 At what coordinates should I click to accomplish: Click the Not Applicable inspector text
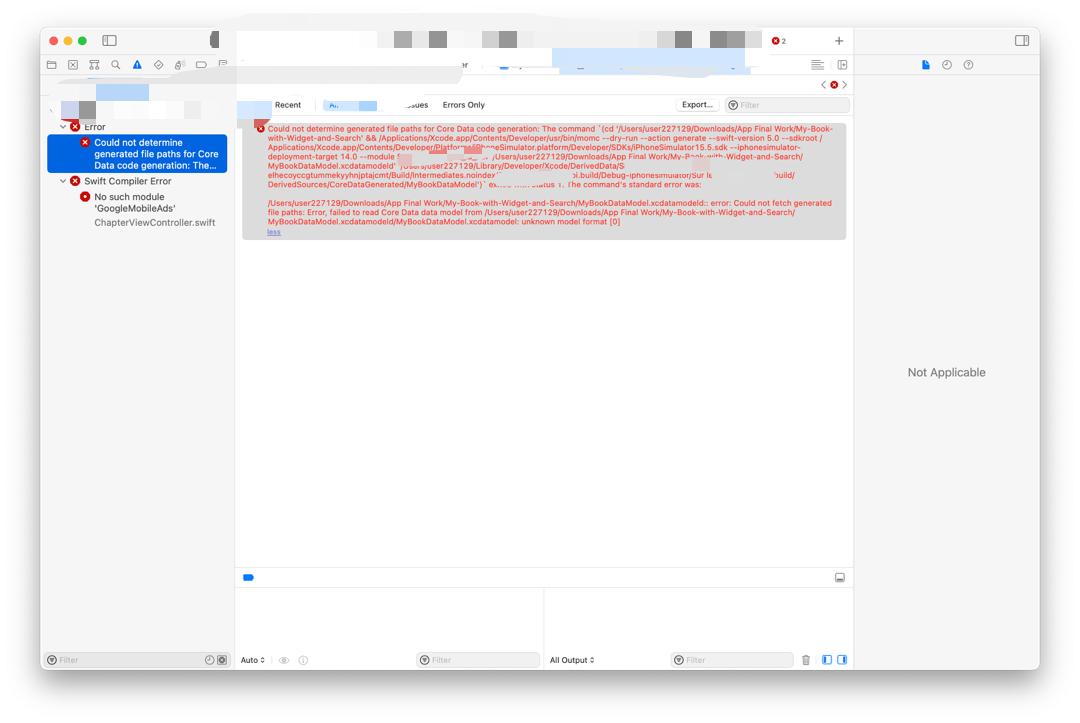tap(946, 373)
